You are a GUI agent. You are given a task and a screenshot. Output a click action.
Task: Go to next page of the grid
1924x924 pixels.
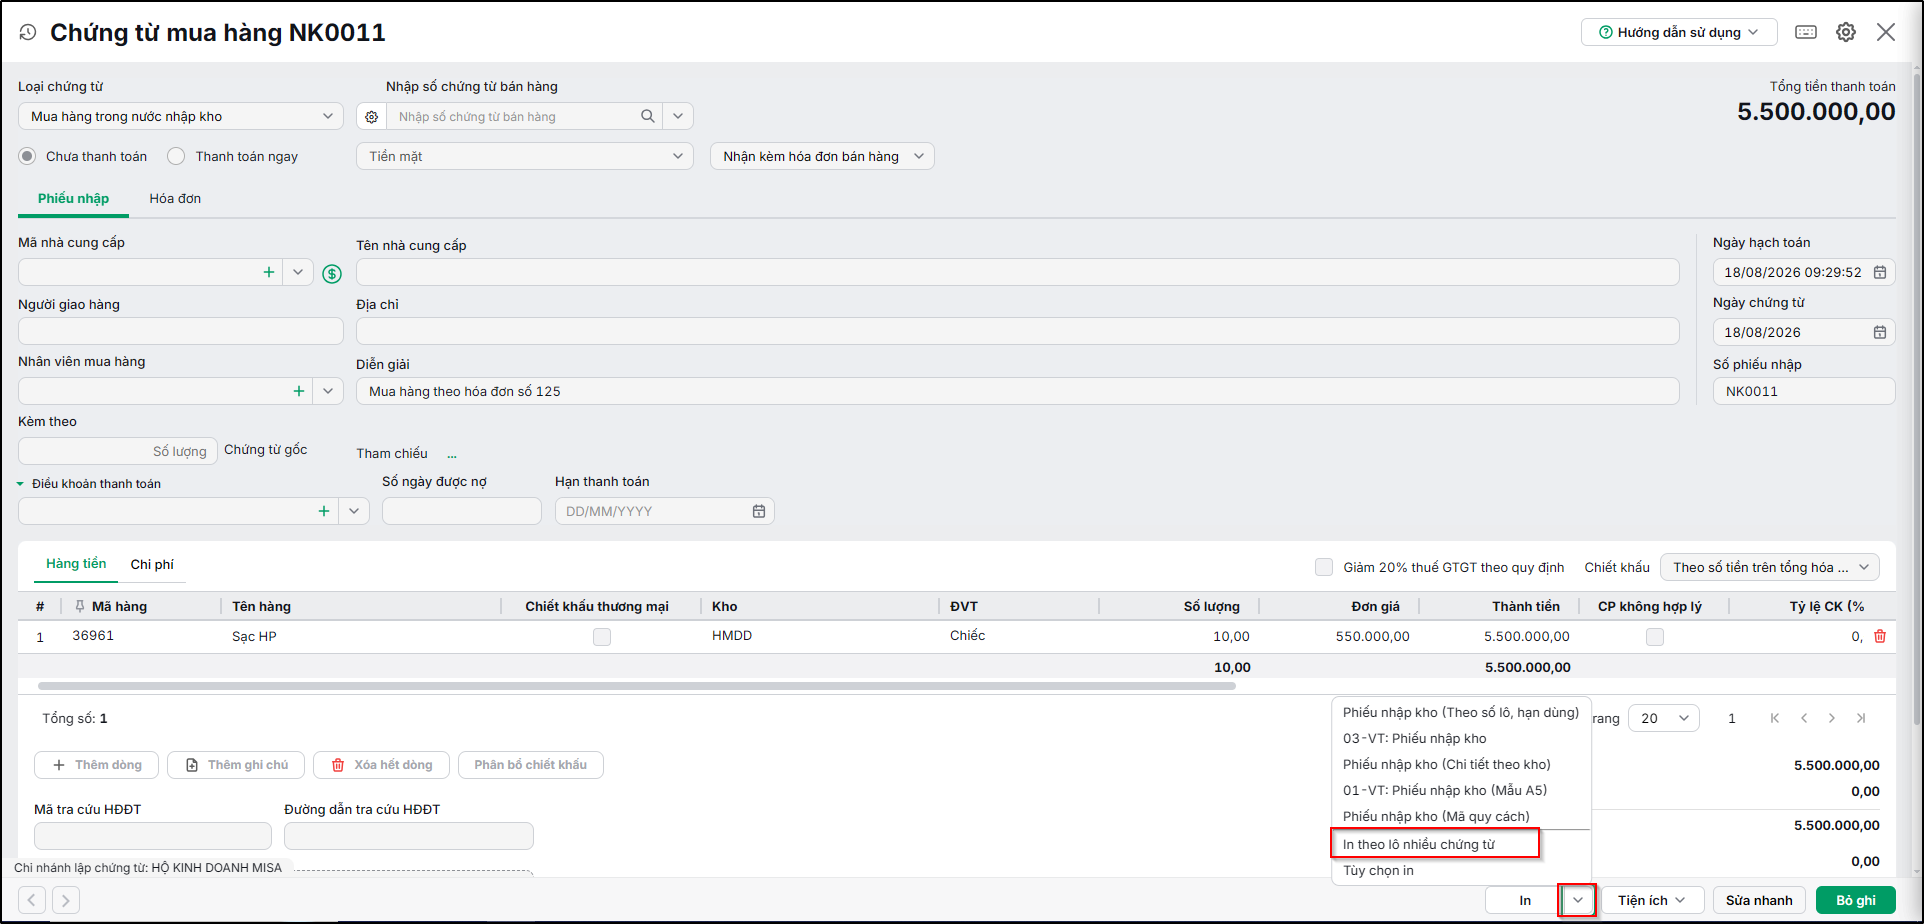(1832, 718)
